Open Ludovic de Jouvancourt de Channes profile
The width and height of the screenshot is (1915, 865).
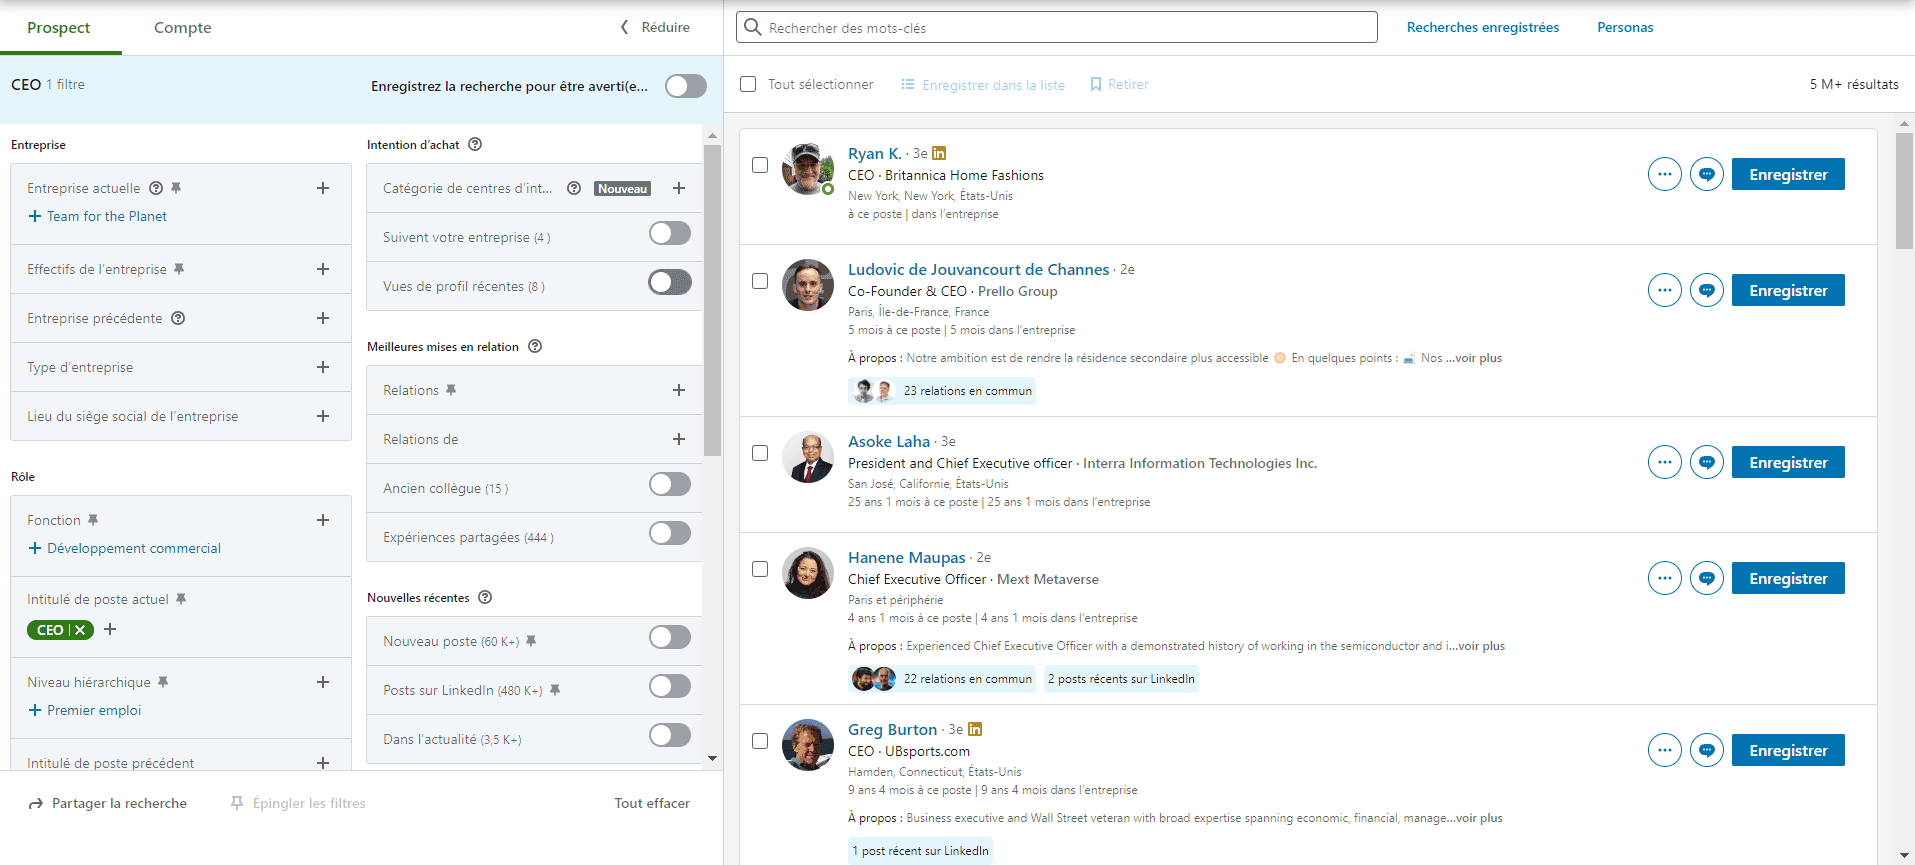(x=978, y=269)
